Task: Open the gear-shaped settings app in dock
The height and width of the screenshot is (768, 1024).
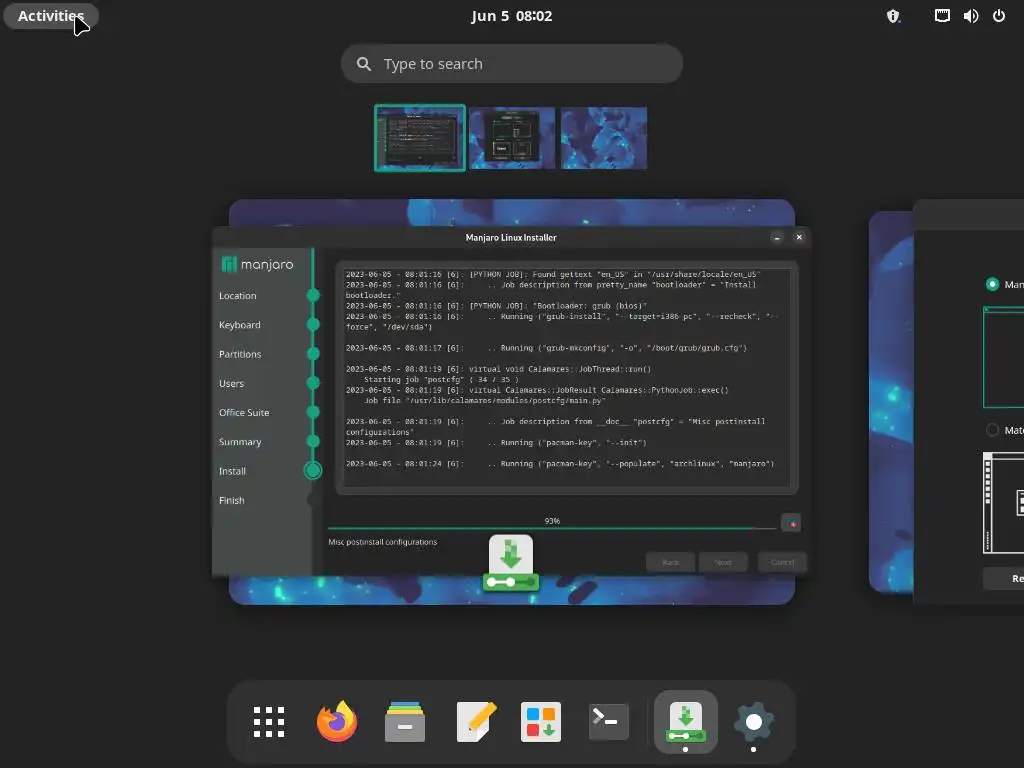Action: pyautogui.click(x=754, y=722)
